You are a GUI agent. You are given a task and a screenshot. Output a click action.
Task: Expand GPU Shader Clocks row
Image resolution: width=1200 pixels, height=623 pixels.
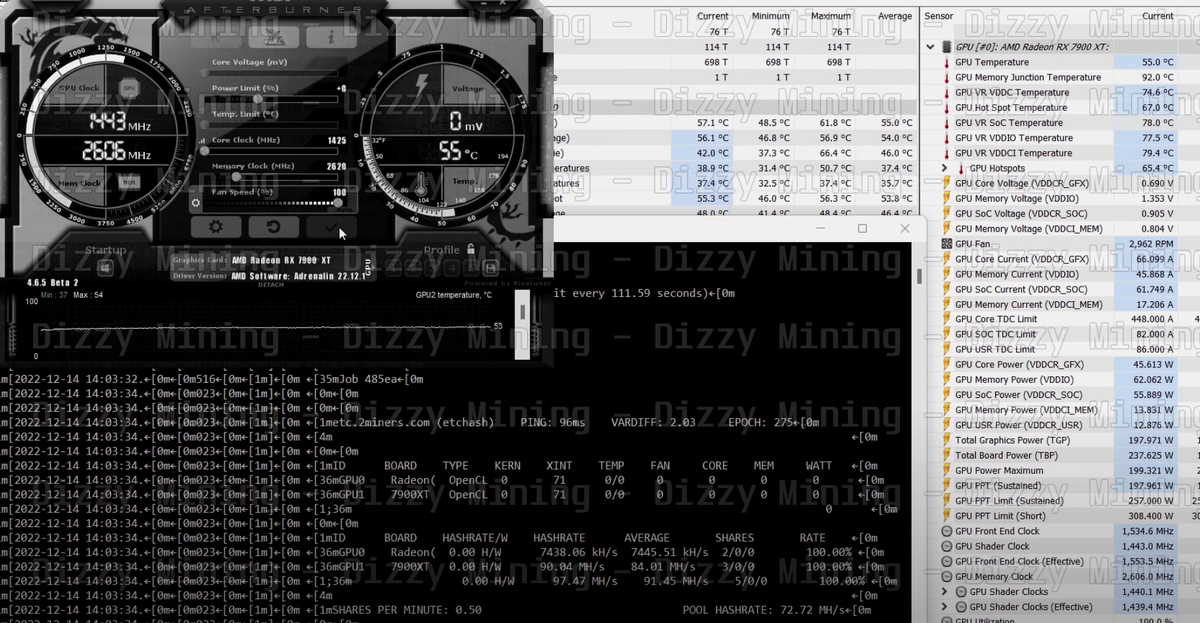pos(945,592)
